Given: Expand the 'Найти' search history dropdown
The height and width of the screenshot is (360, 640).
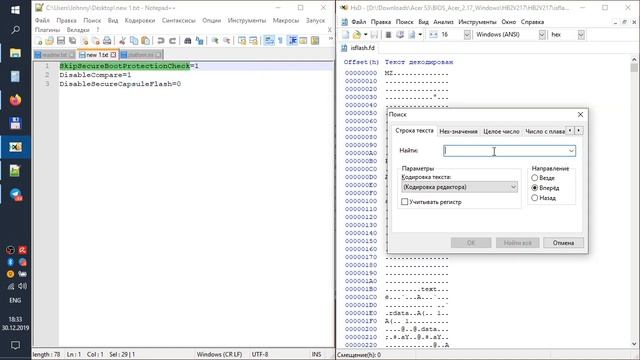Looking at the screenshot, I should tap(571, 151).
